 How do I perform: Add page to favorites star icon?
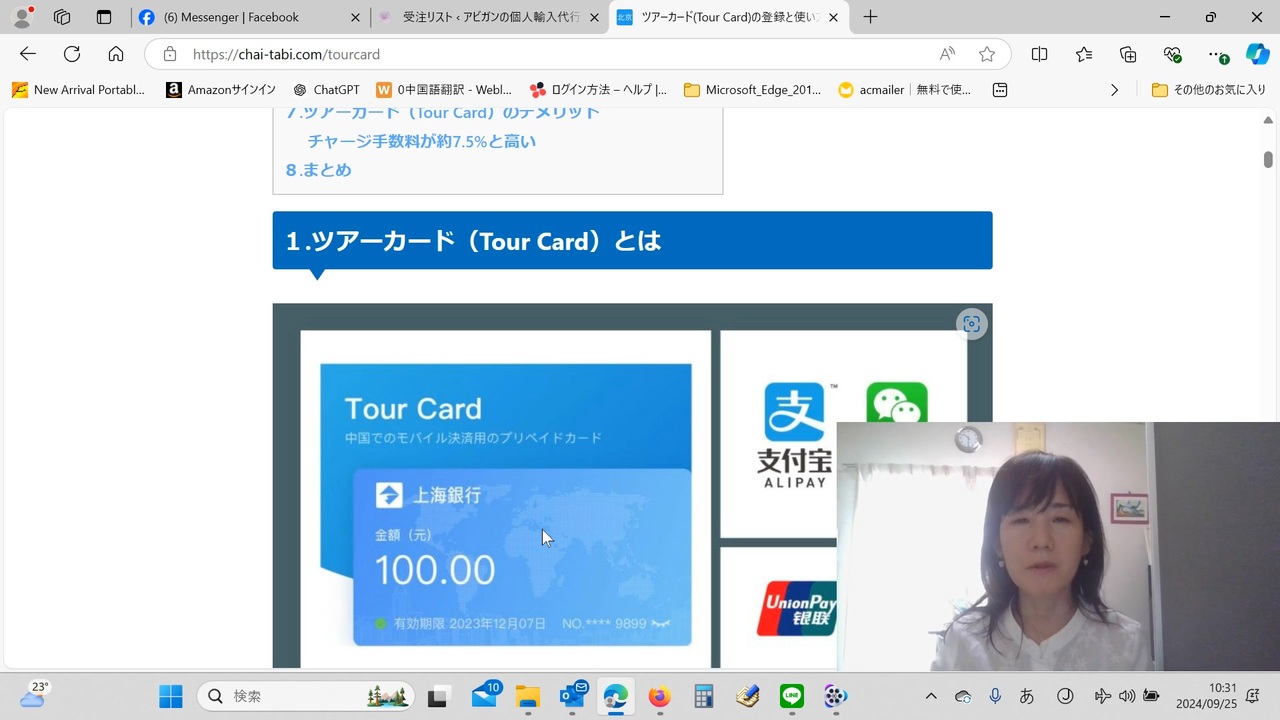(x=987, y=54)
